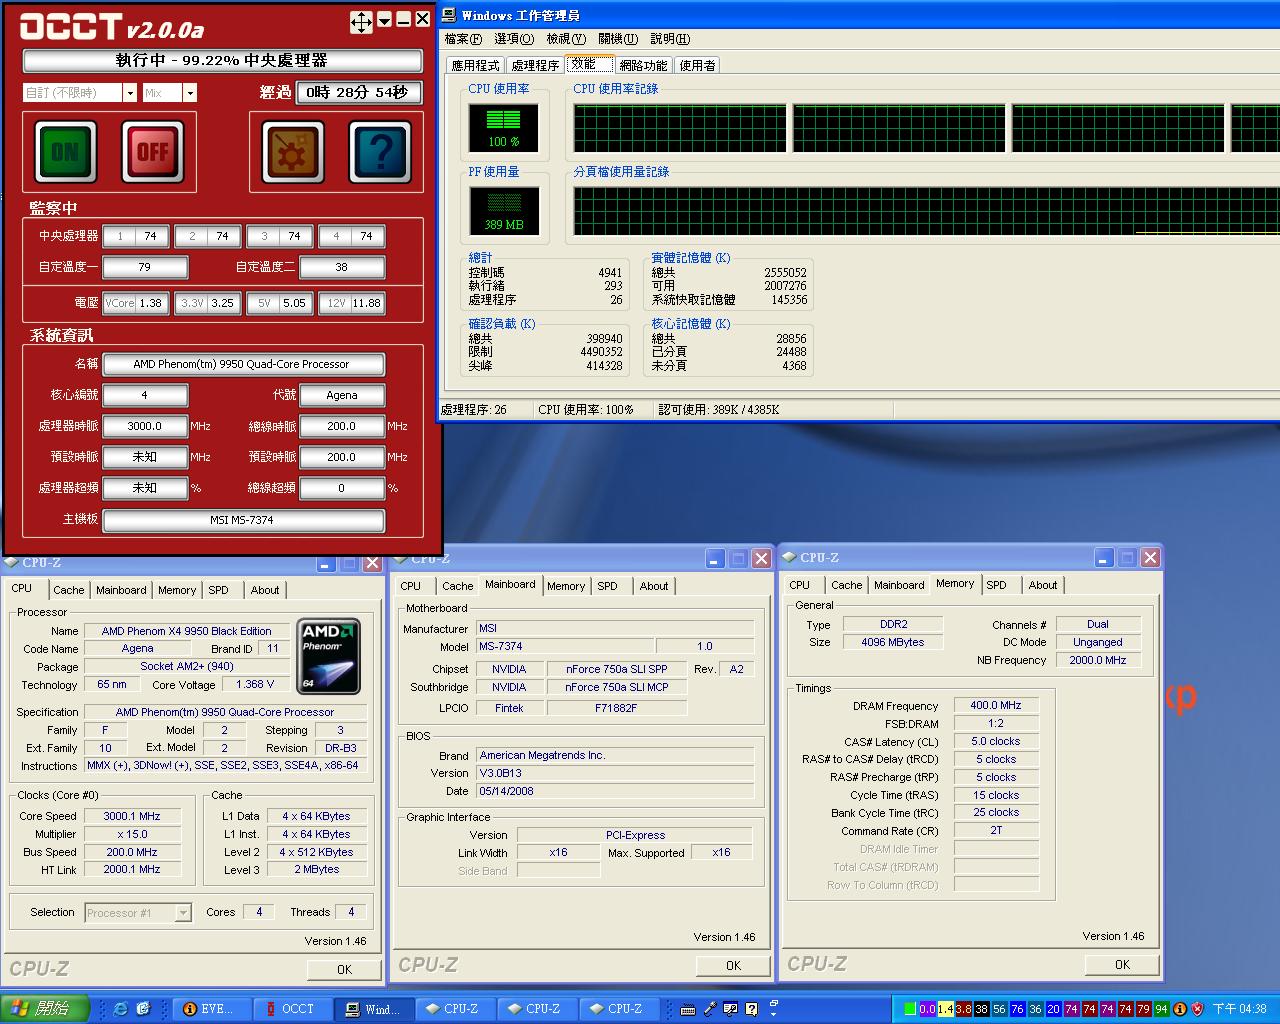
Task: Open the Mainboard tab in the CPU-Z Processor window
Action: (121, 590)
